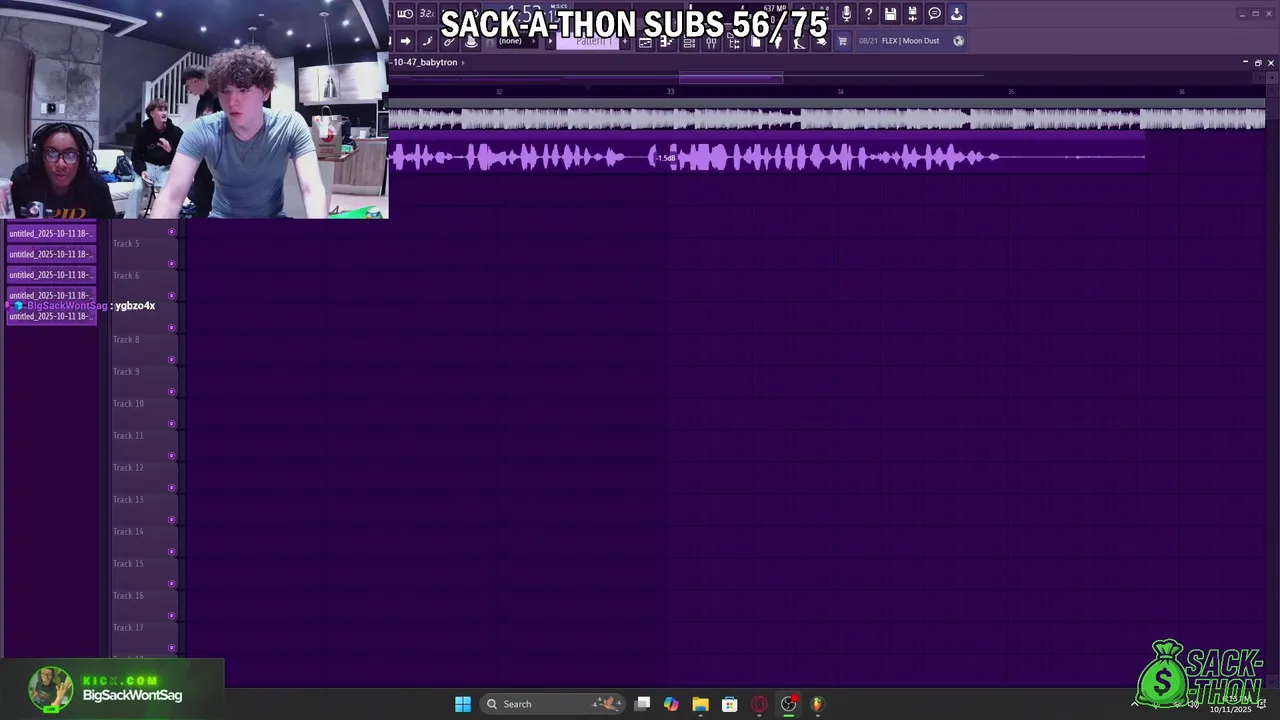Click the microphone recording icon

click(x=846, y=14)
